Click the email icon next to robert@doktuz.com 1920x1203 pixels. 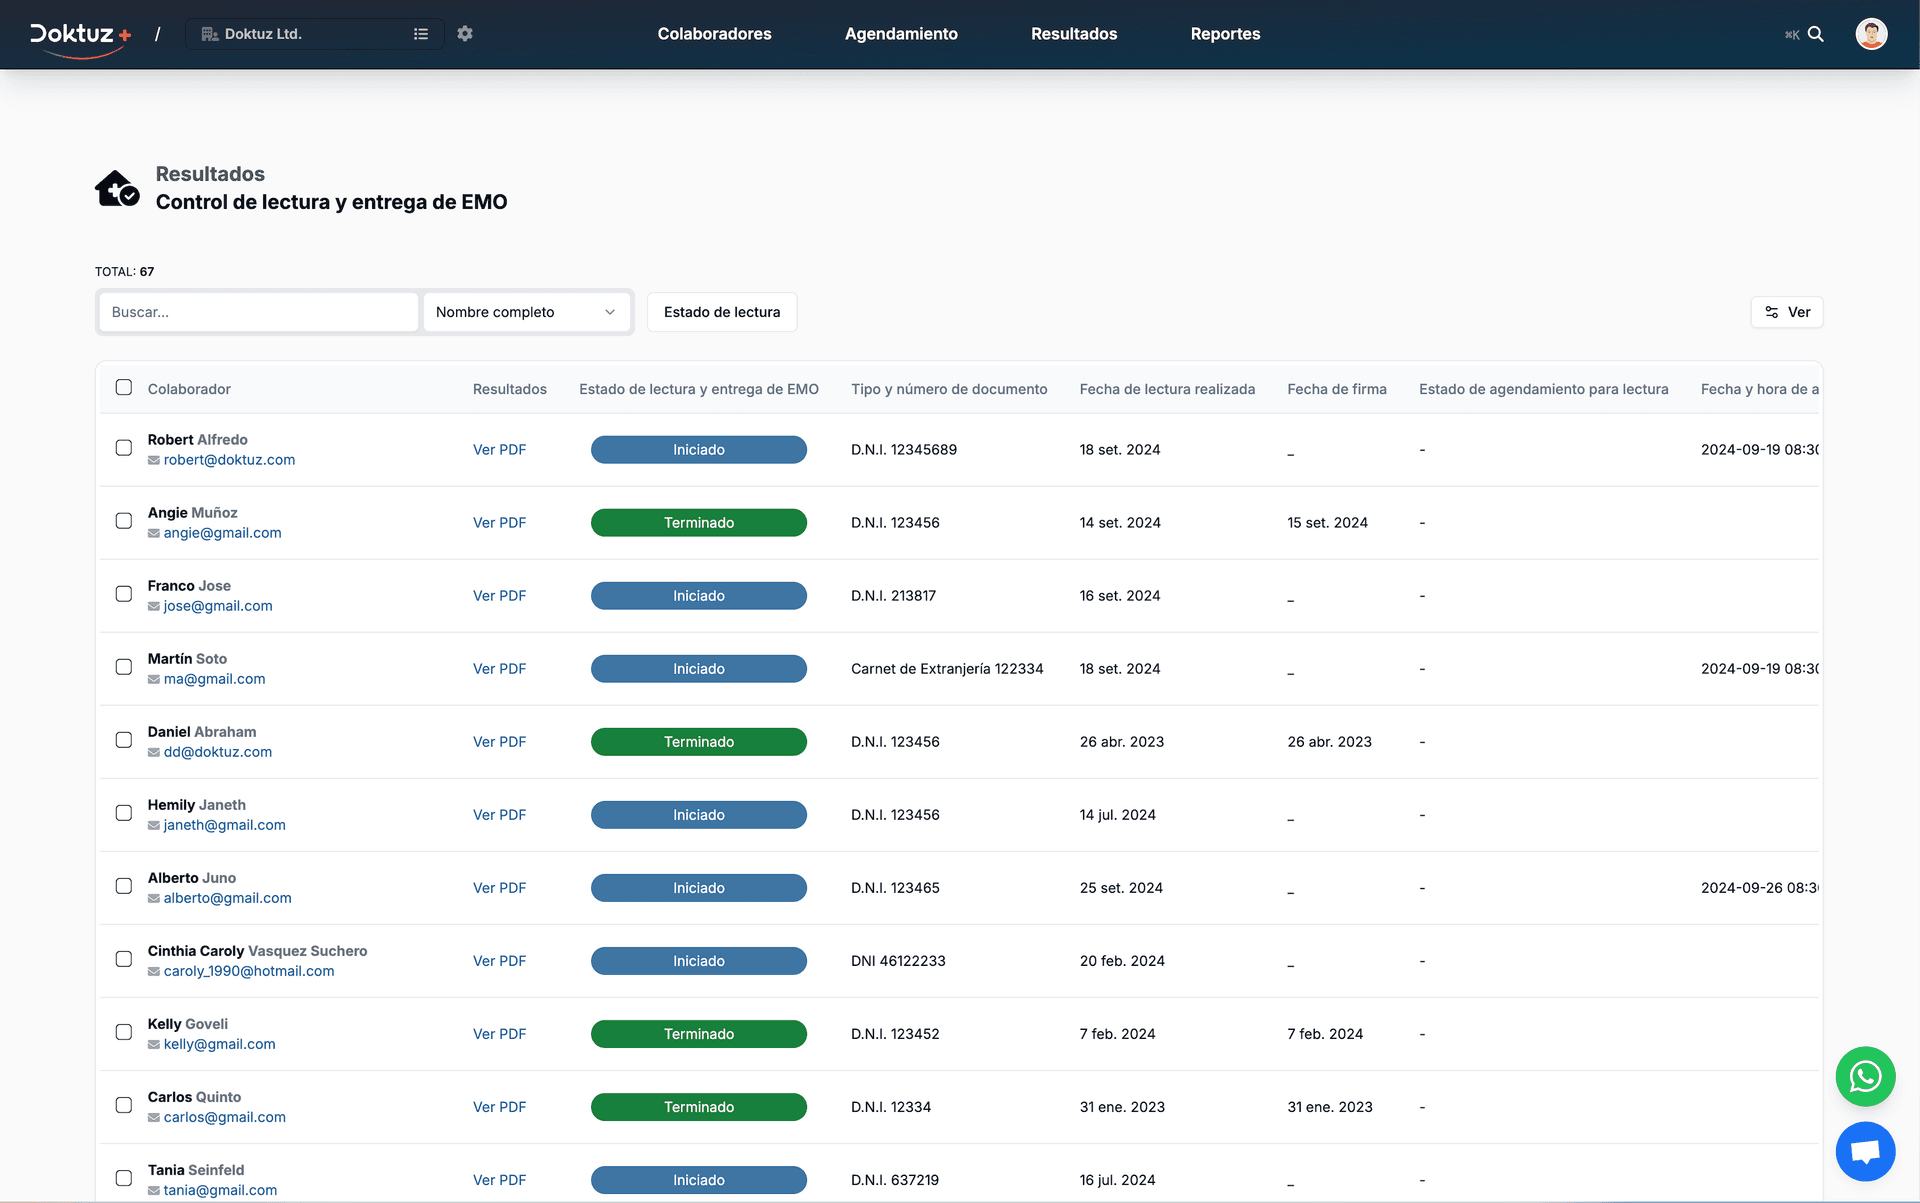tap(154, 461)
